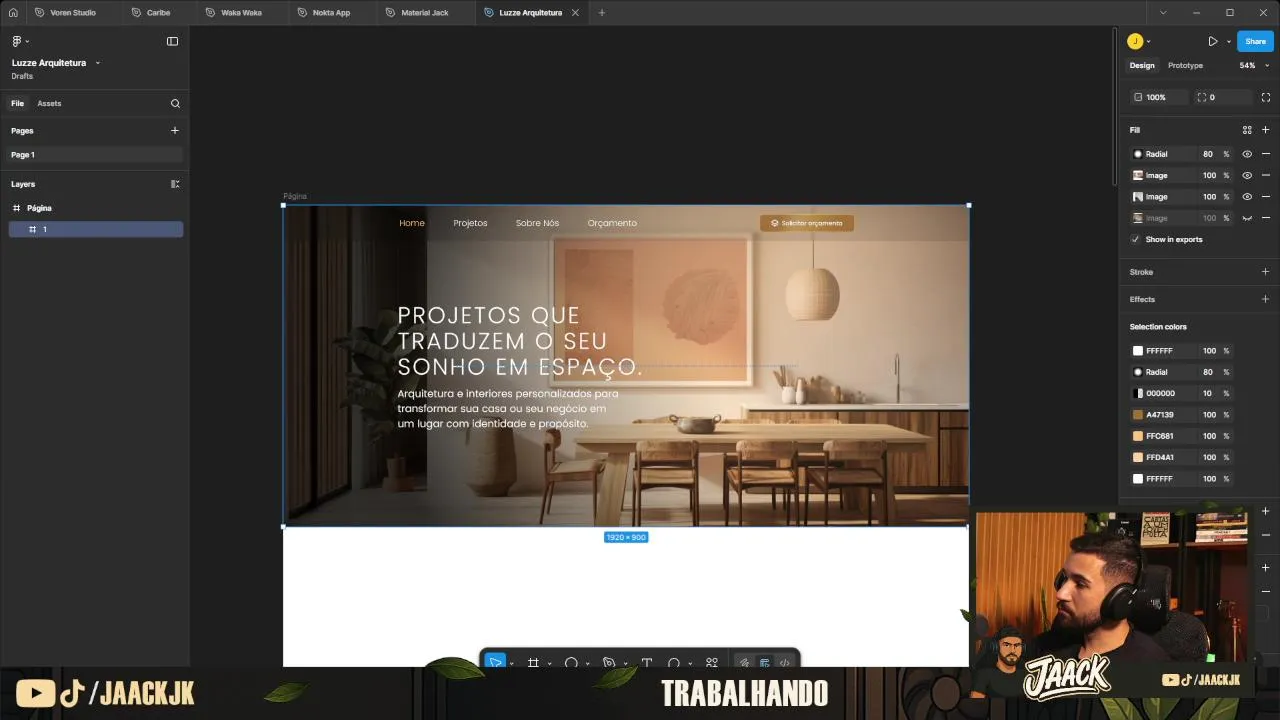Hide the Radial fill layer

pos(1247,154)
